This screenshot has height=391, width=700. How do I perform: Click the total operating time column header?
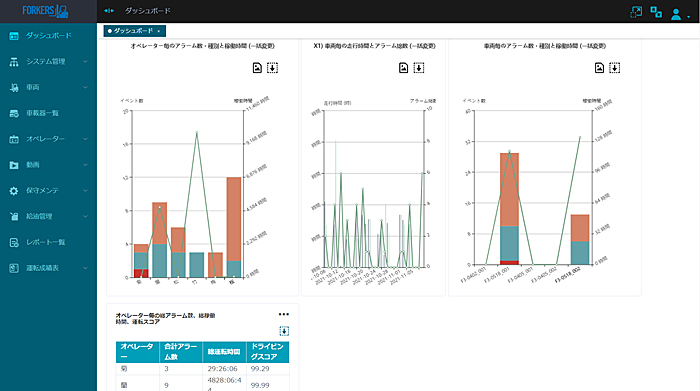click(x=224, y=352)
